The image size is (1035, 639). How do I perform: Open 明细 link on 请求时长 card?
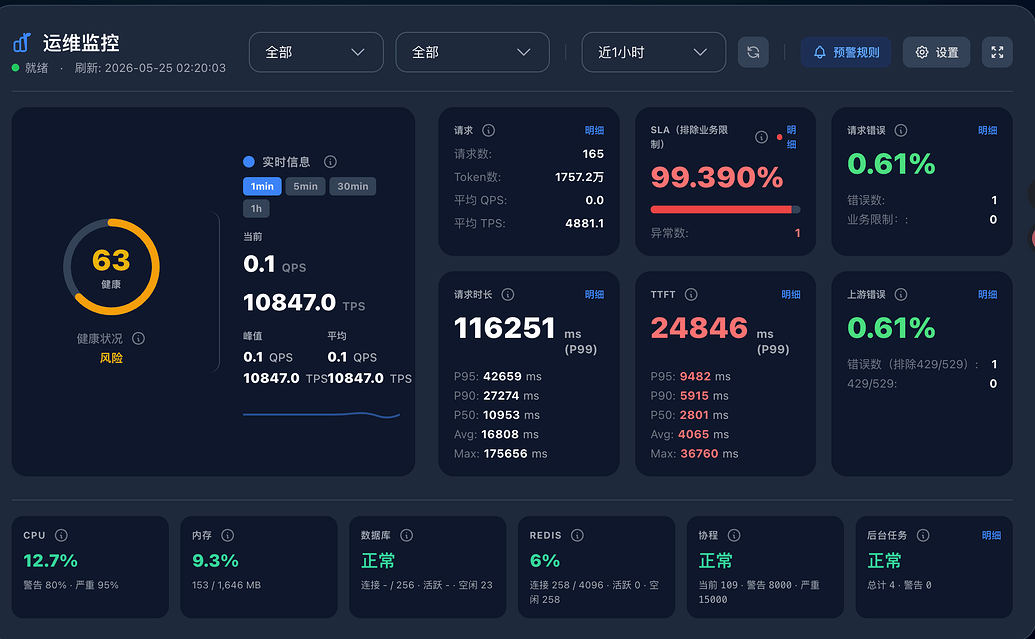pos(594,294)
